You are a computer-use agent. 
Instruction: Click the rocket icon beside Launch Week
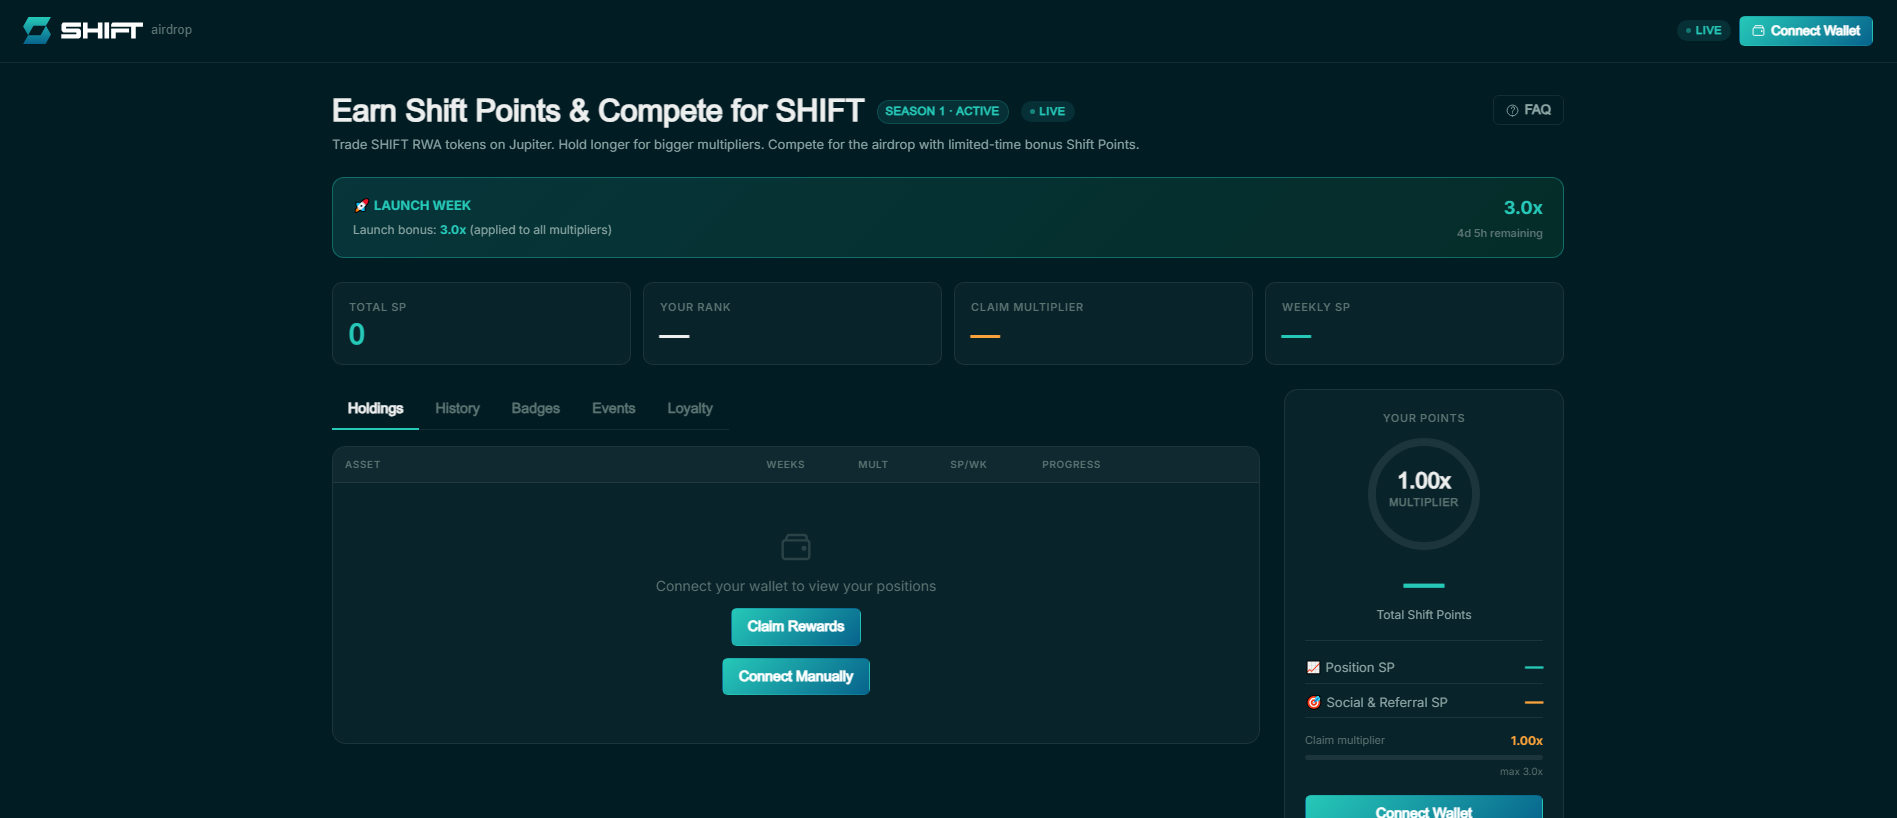[361, 206]
